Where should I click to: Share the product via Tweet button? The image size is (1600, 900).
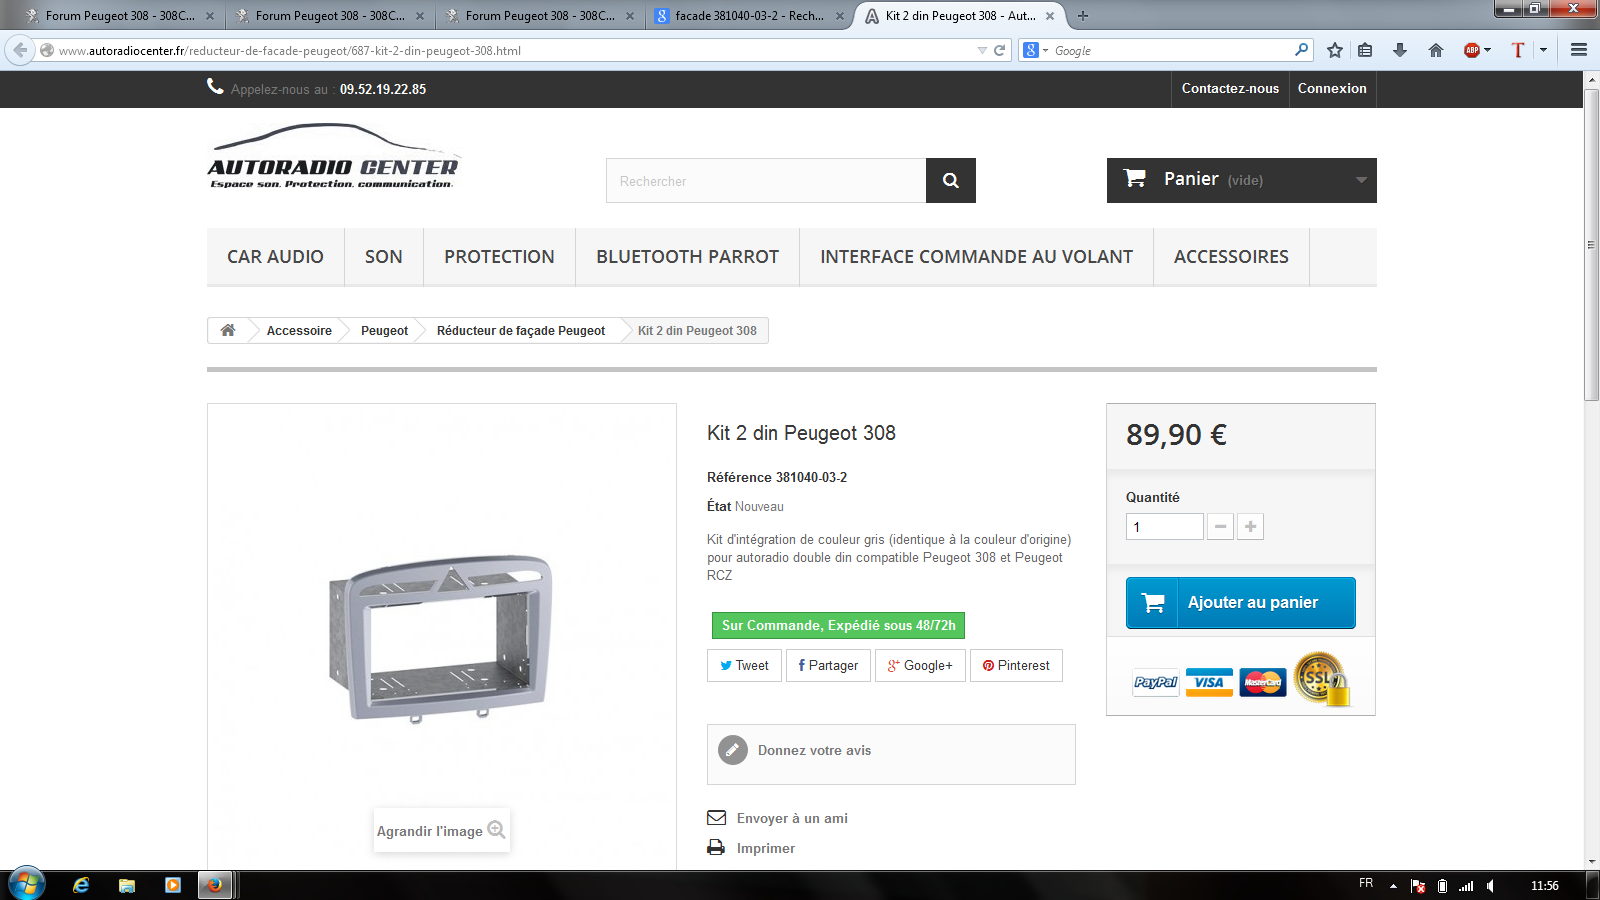point(744,666)
